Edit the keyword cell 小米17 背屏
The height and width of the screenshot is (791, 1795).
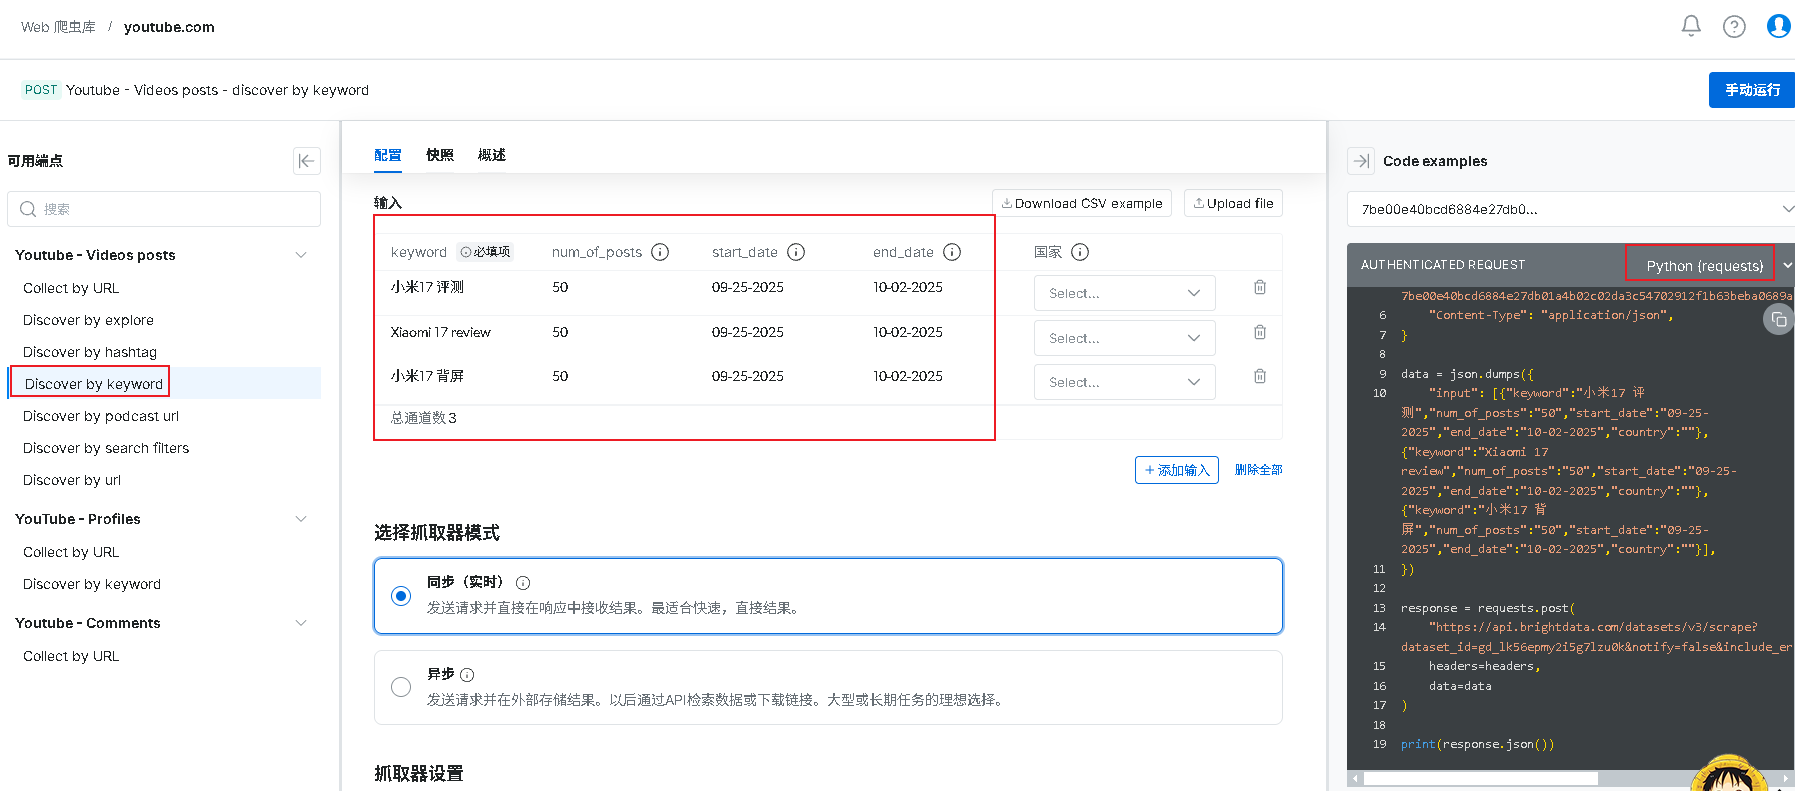click(427, 376)
